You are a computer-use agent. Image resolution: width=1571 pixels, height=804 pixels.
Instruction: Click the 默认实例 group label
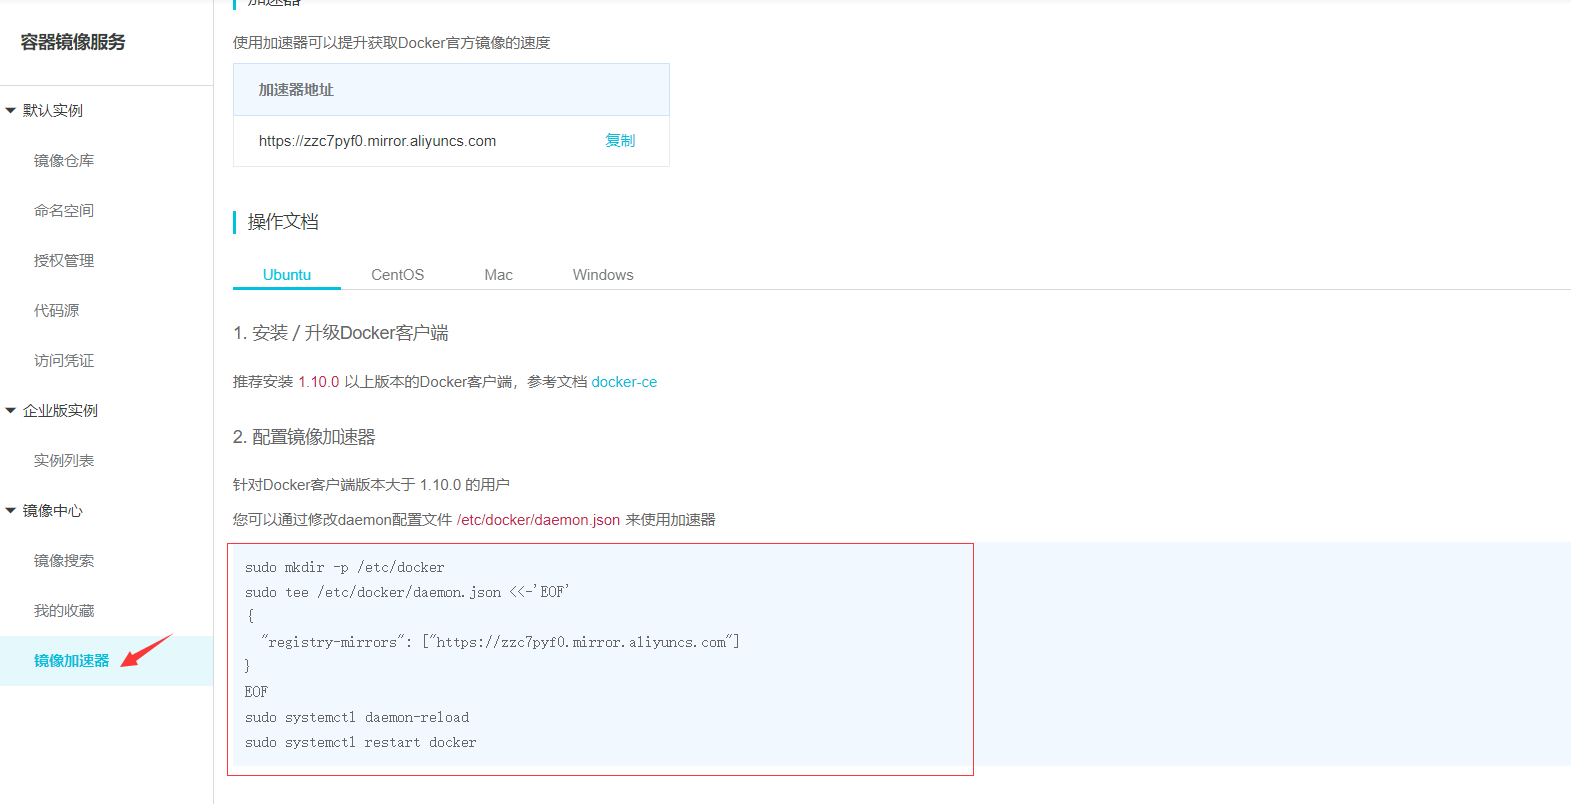click(x=53, y=110)
